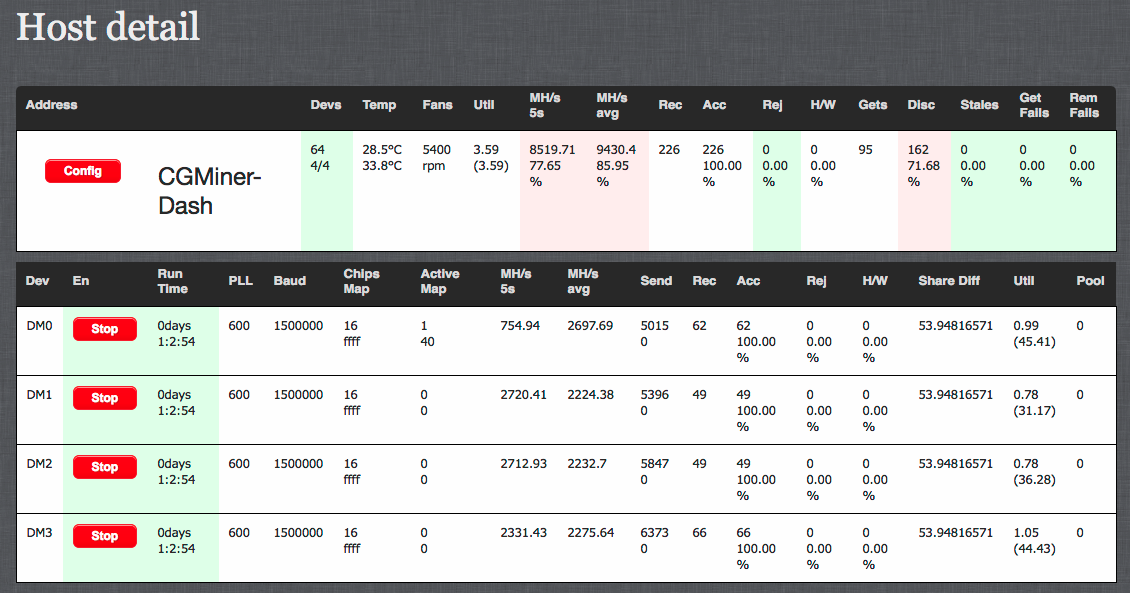
Task: Stop the DM2 device
Action: coord(104,467)
